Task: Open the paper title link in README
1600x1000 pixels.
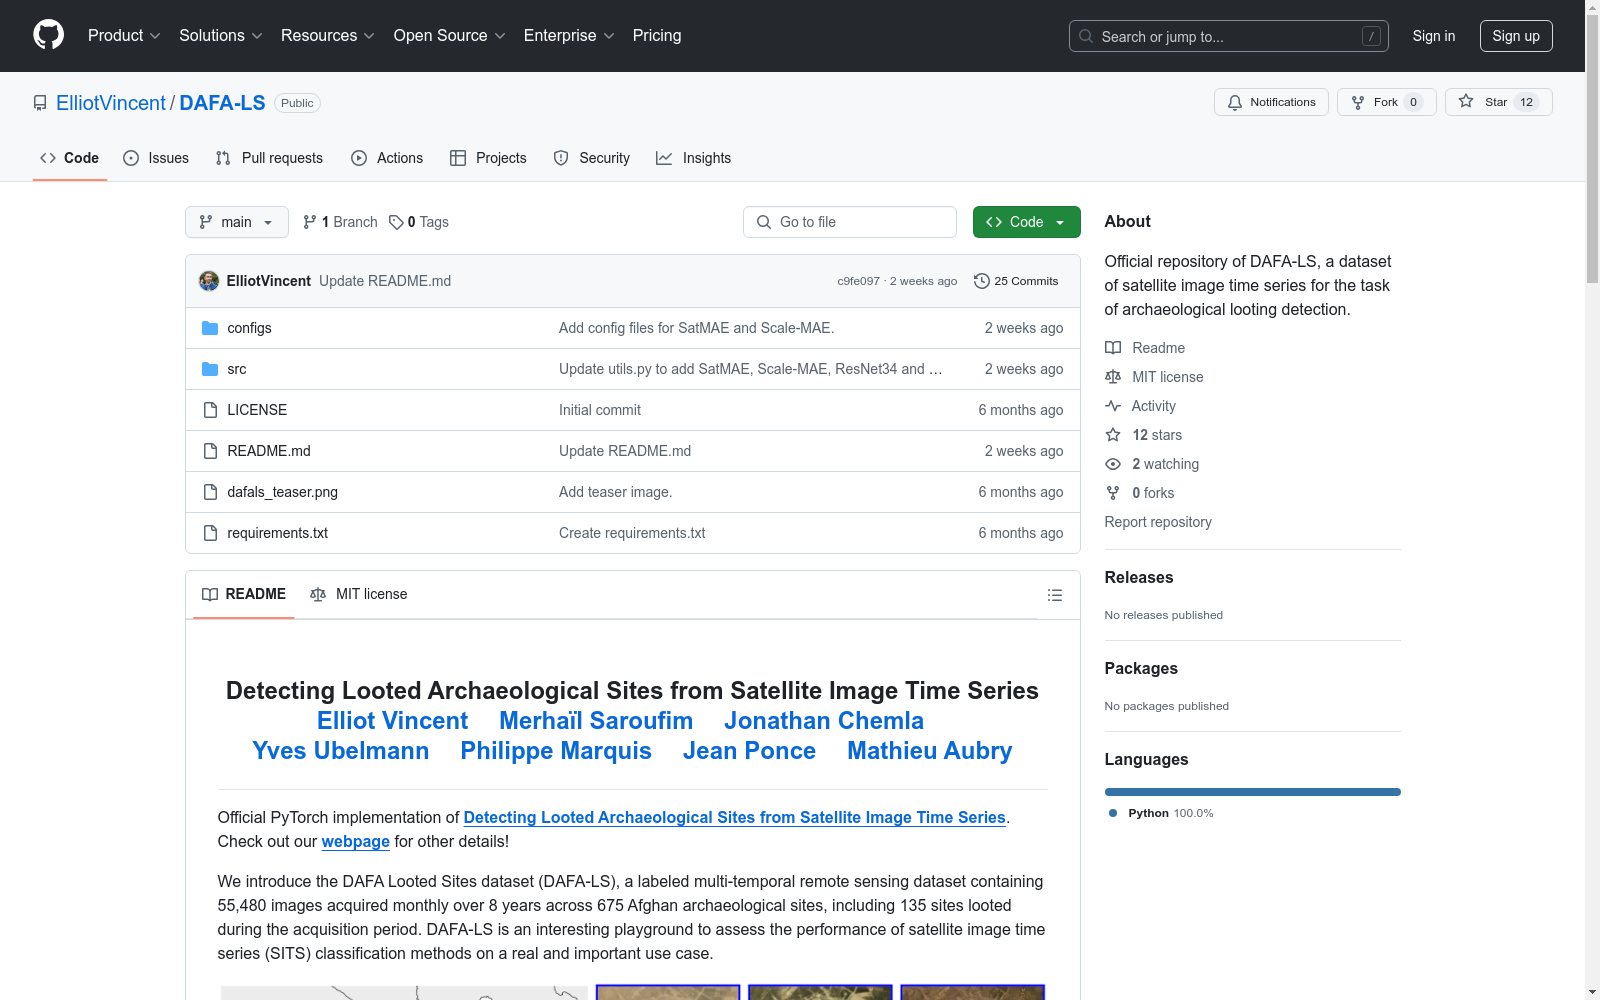Action: tap(734, 818)
